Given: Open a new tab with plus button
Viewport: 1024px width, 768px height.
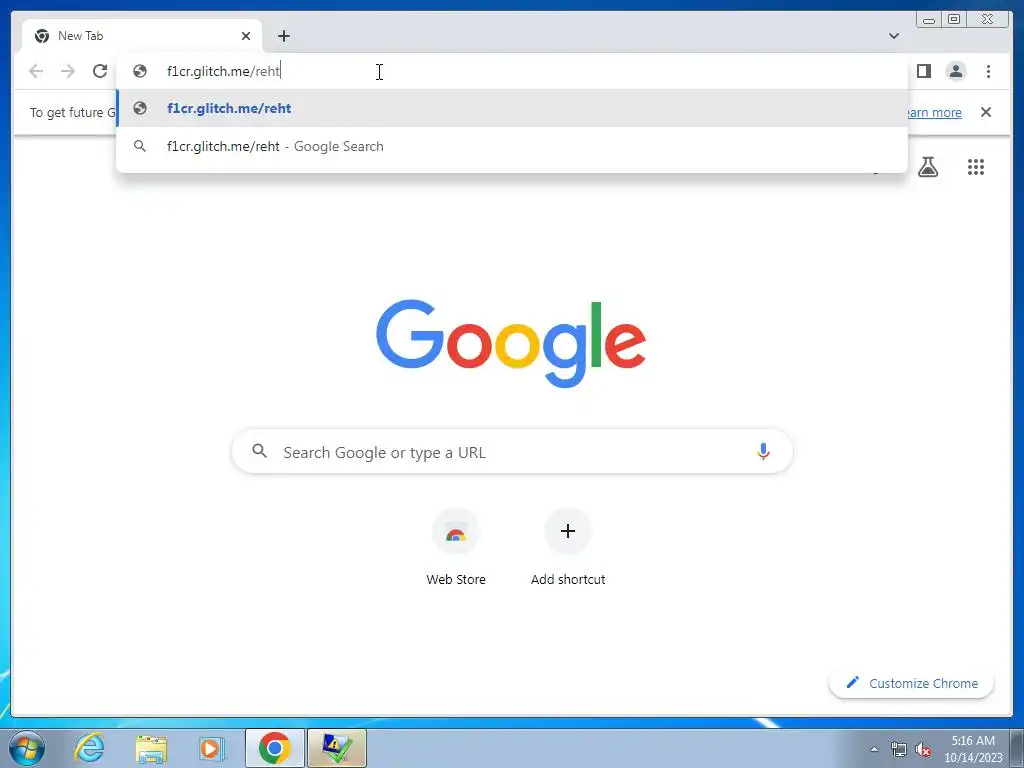Looking at the screenshot, I should coord(283,36).
